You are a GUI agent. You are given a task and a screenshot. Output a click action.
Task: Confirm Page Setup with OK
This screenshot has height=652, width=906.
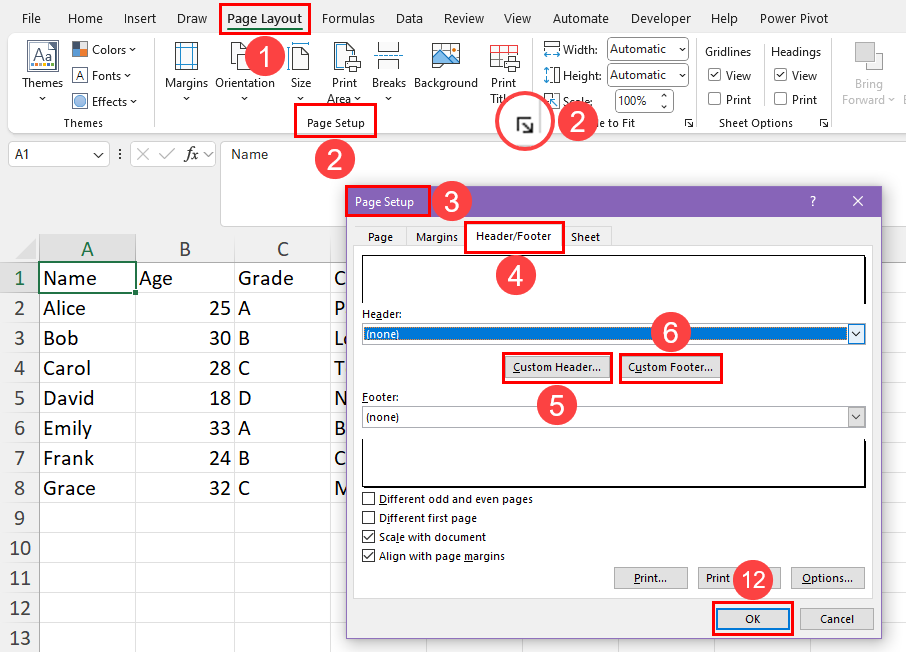pos(753,619)
